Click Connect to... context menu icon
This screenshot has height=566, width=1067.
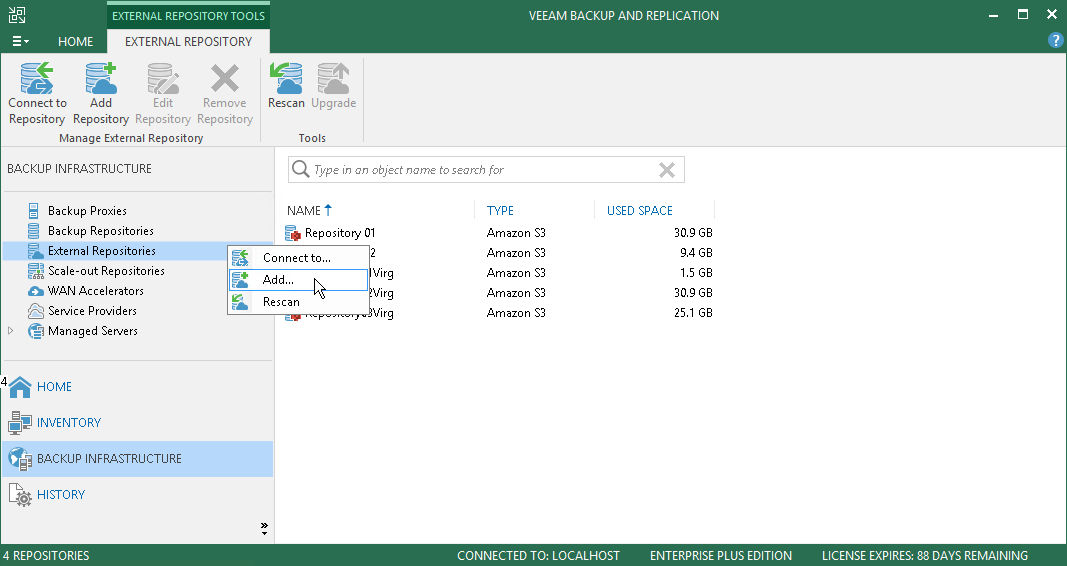click(240, 258)
